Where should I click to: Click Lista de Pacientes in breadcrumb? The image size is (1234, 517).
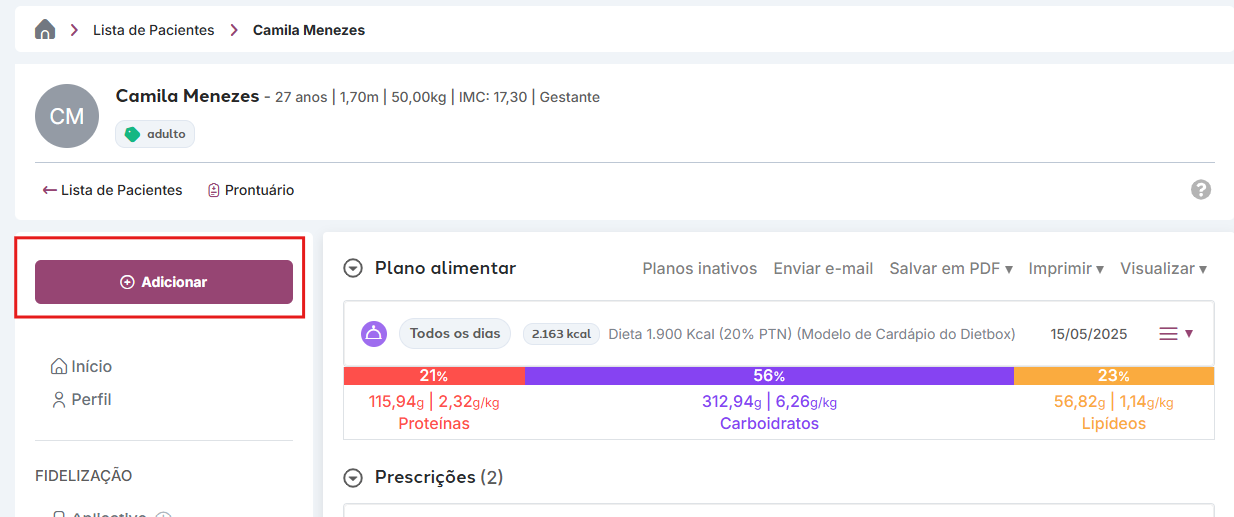tap(154, 30)
